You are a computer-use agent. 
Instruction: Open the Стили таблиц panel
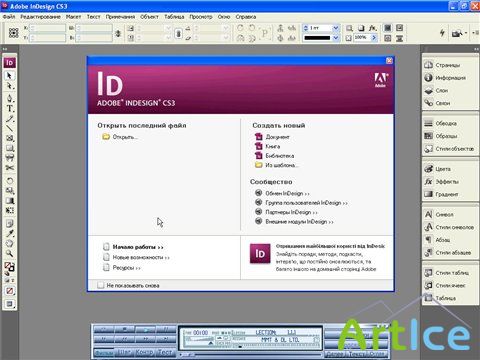tap(452, 273)
